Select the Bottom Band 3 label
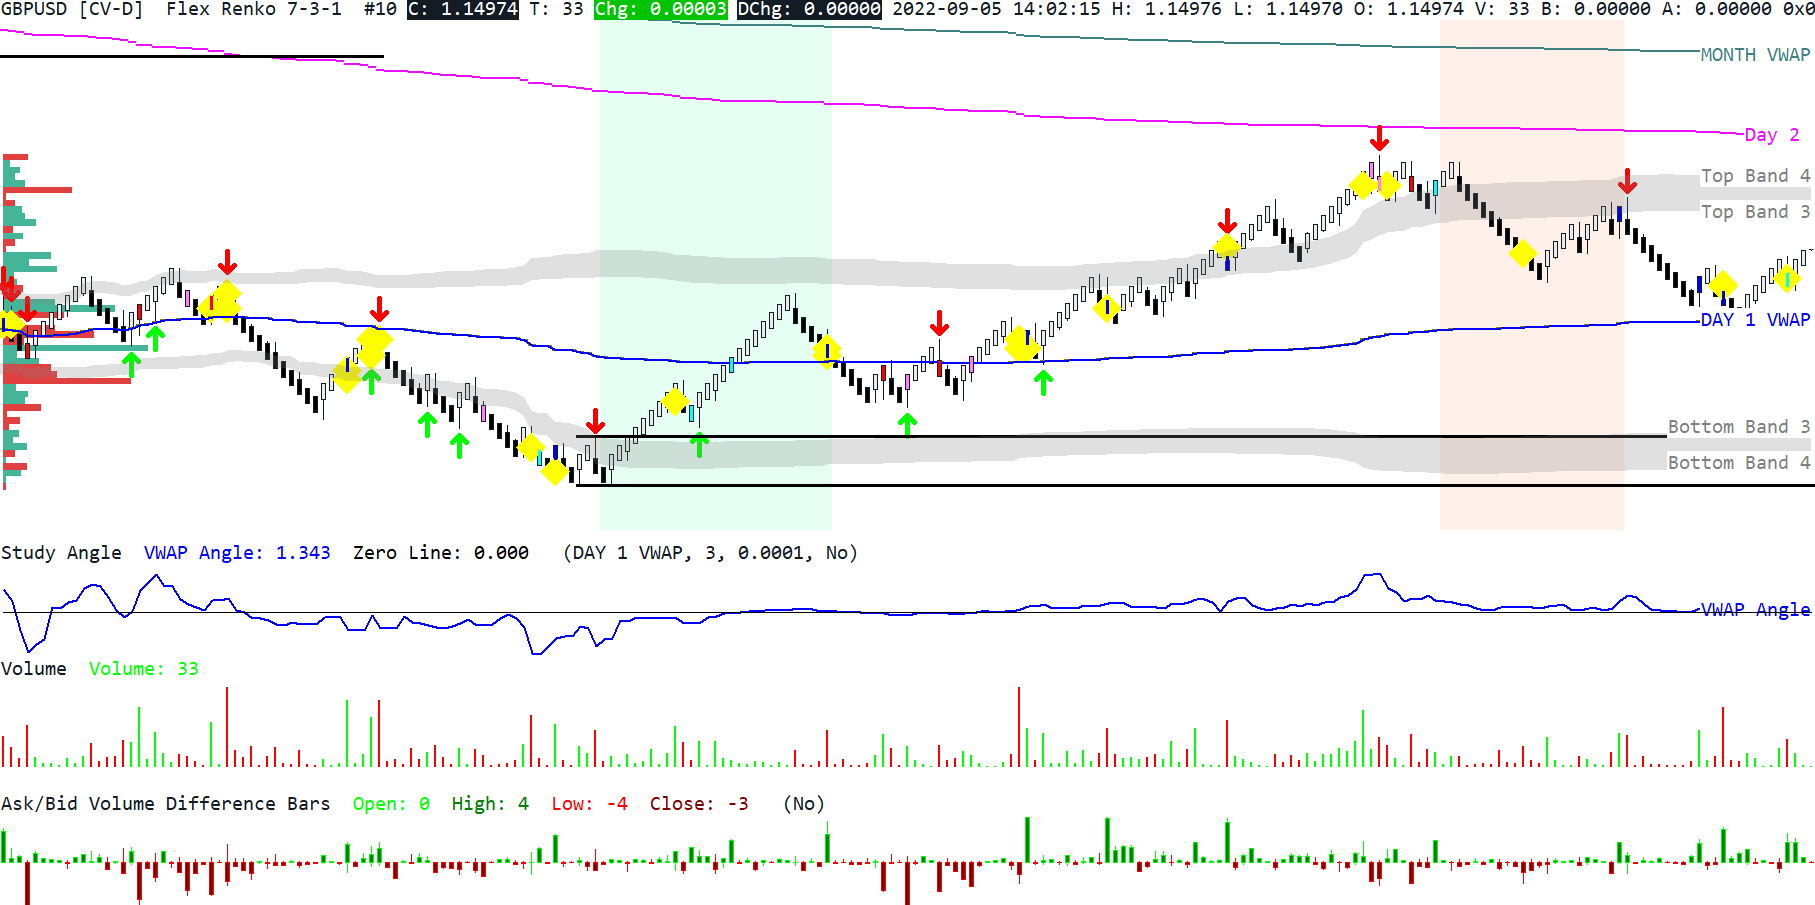 coord(1739,427)
